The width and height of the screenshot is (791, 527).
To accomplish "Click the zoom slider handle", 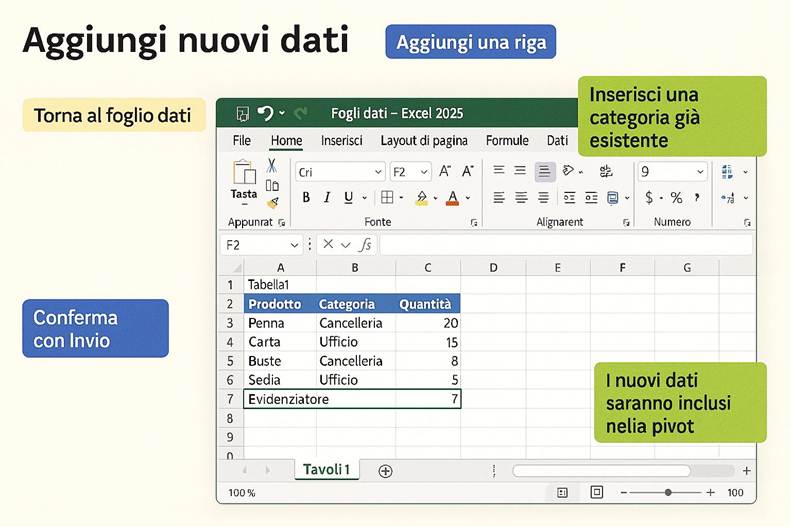I will coord(668,492).
